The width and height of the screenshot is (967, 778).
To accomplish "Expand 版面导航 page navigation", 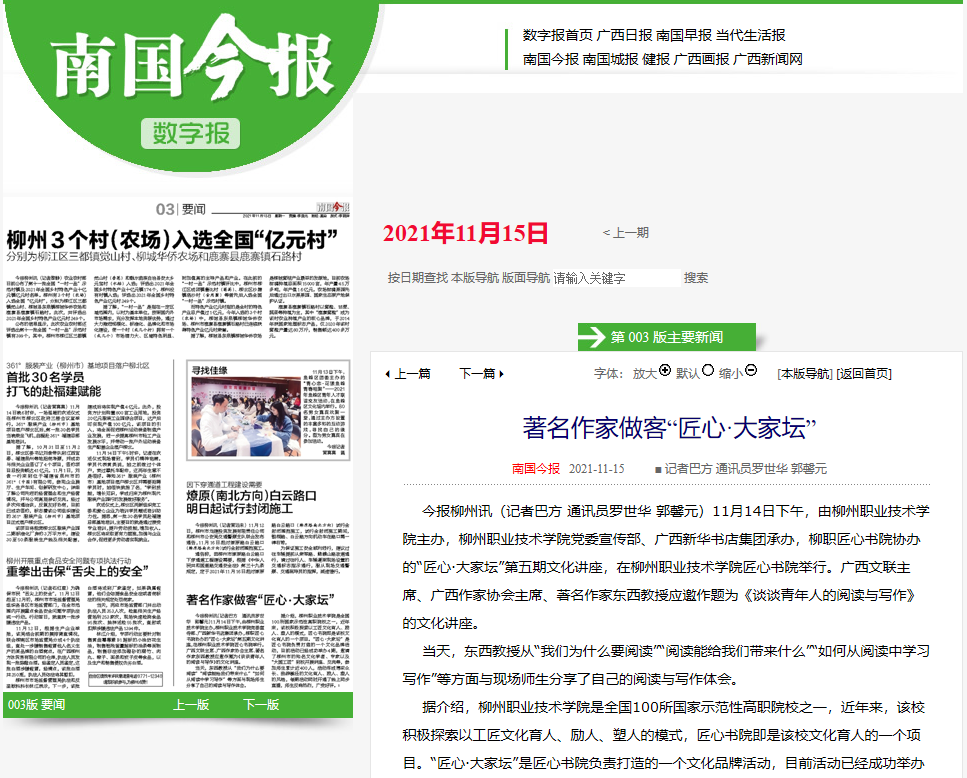I will (525, 278).
